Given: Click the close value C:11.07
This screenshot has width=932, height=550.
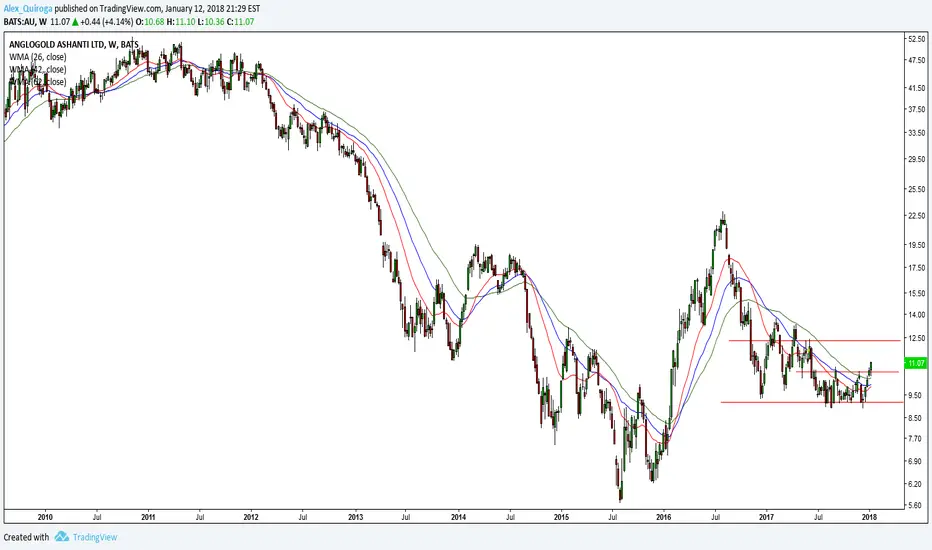Looking at the screenshot, I should [241, 22].
